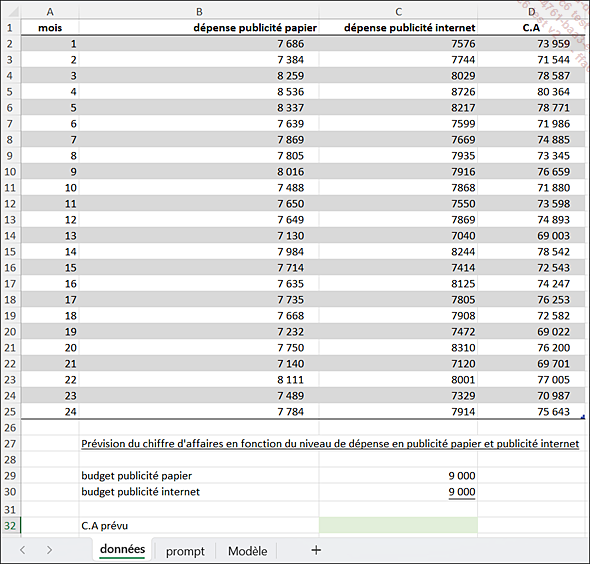Click the green C.A prévu result cell
The width and height of the screenshot is (590, 564).
(x=398, y=525)
